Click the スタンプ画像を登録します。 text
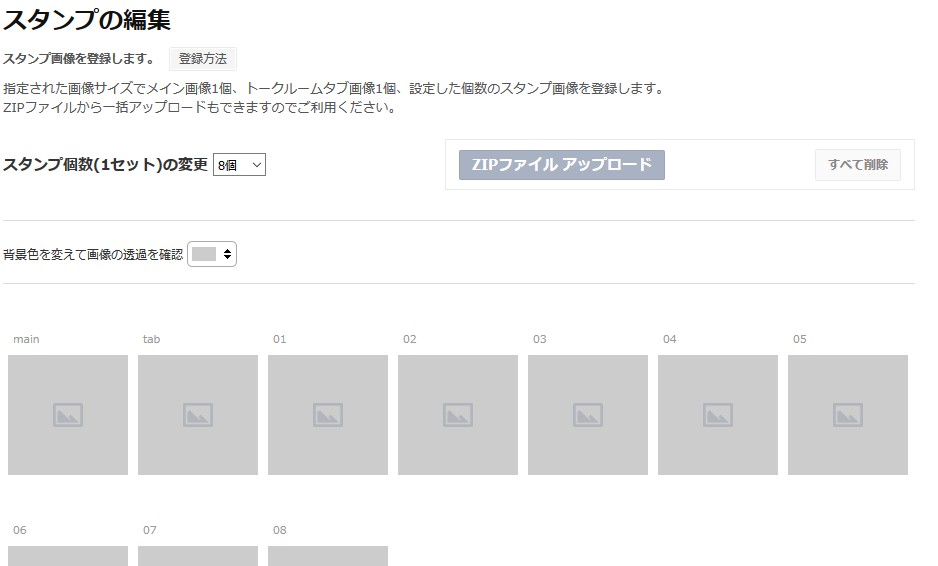938x566 pixels. click(79, 59)
